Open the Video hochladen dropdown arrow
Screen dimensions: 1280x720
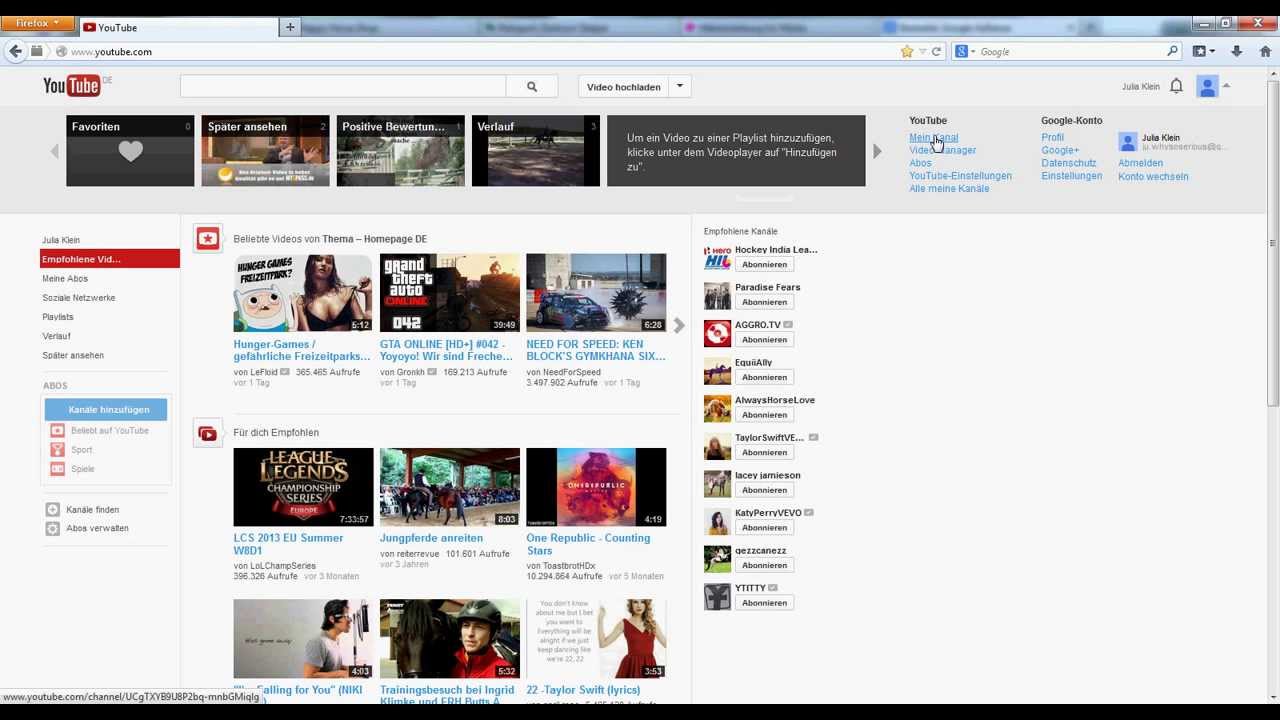click(680, 87)
